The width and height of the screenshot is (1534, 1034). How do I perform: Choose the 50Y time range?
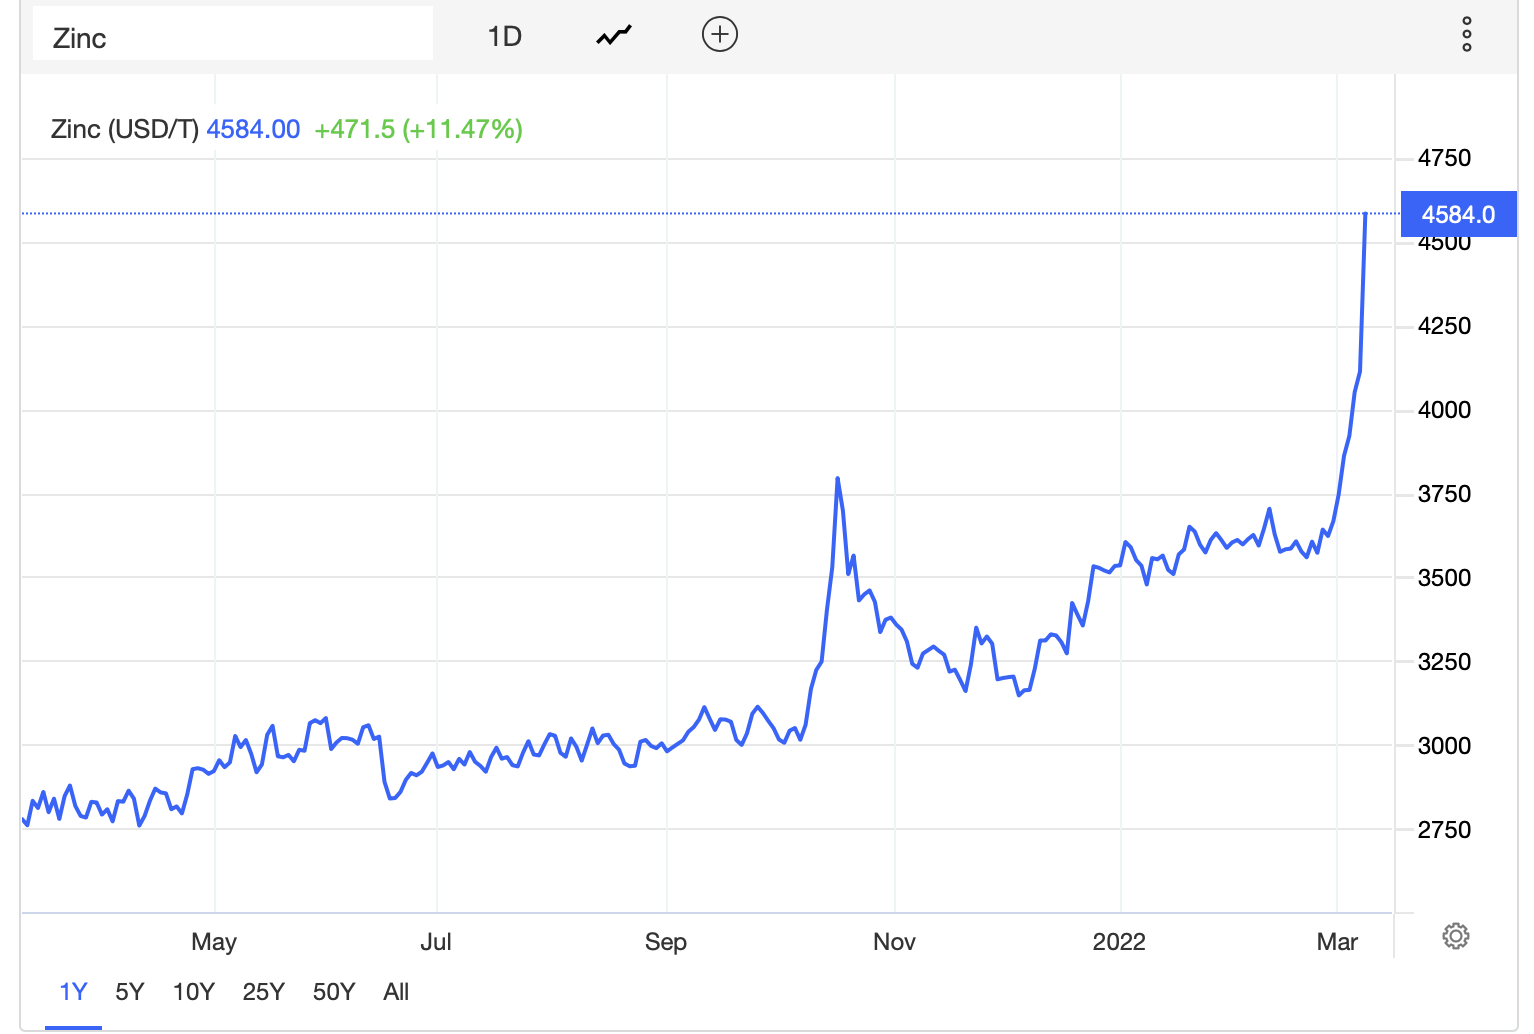pyautogui.click(x=333, y=992)
